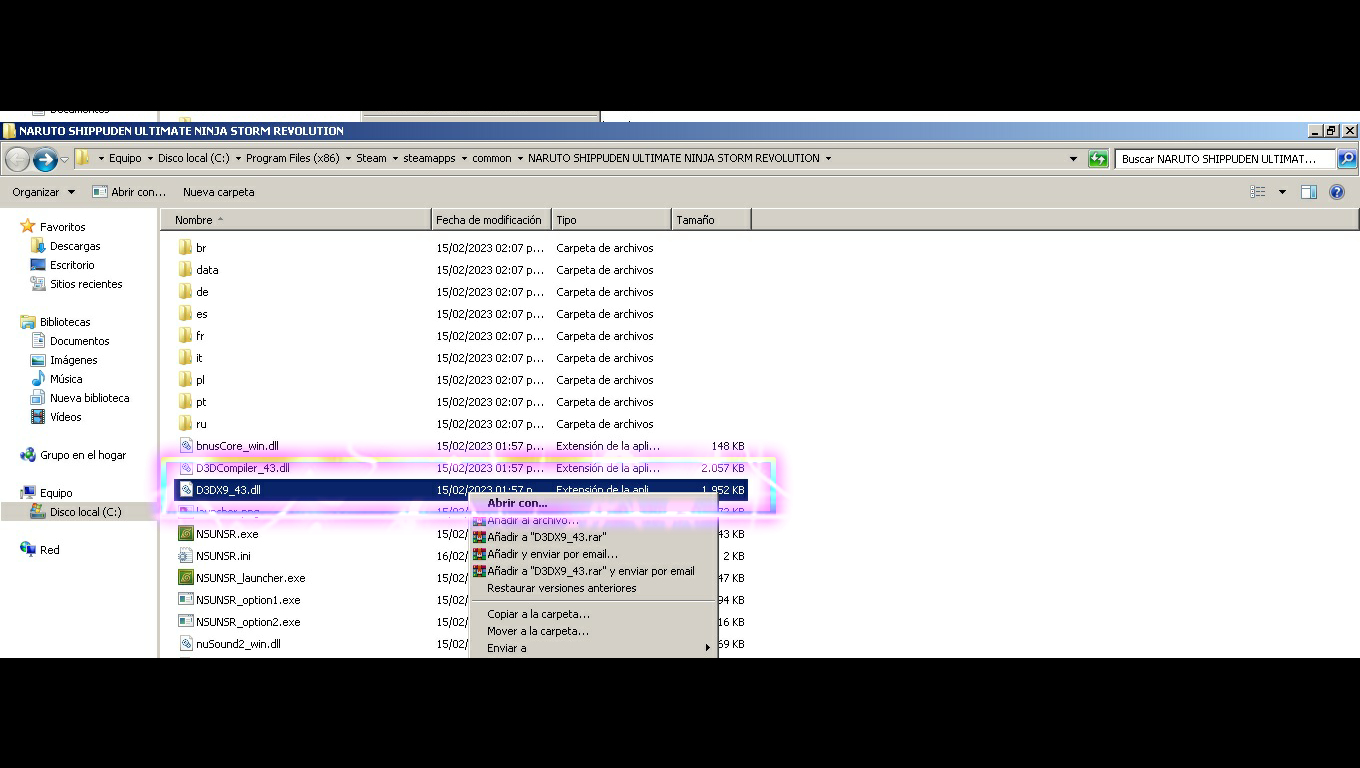
Task: Open the help question mark icon
Action: pyautogui.click(x=1337, y=192)
